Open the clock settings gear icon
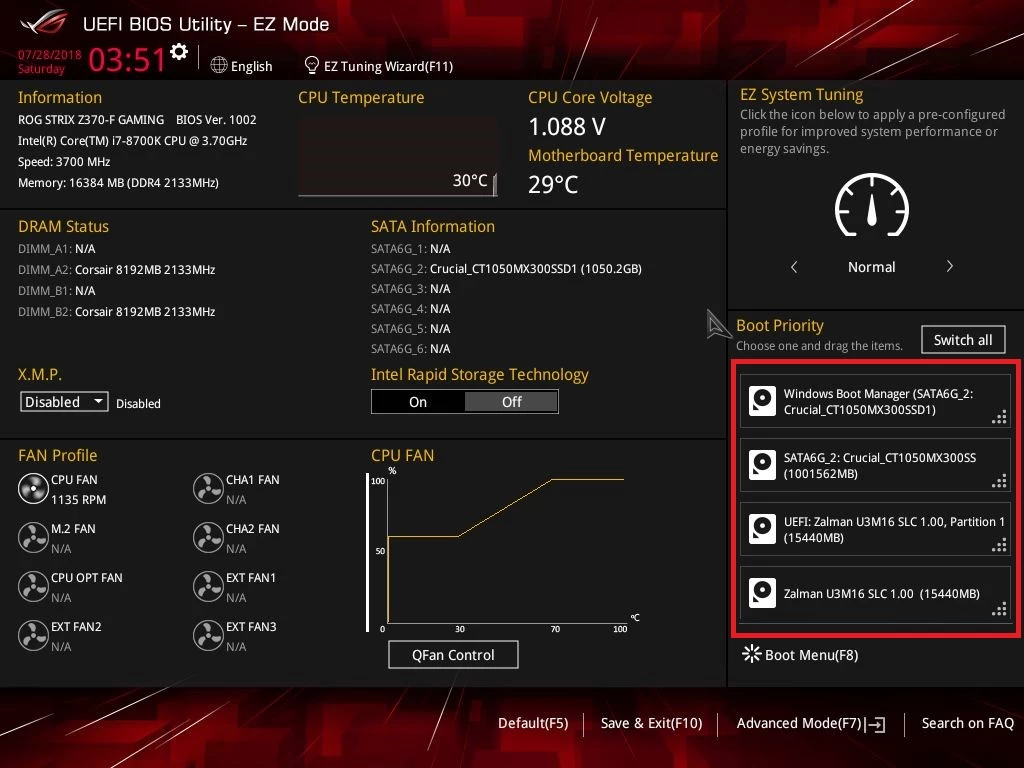Screen dimensions: 1024x768 click(x=179, y=52)
